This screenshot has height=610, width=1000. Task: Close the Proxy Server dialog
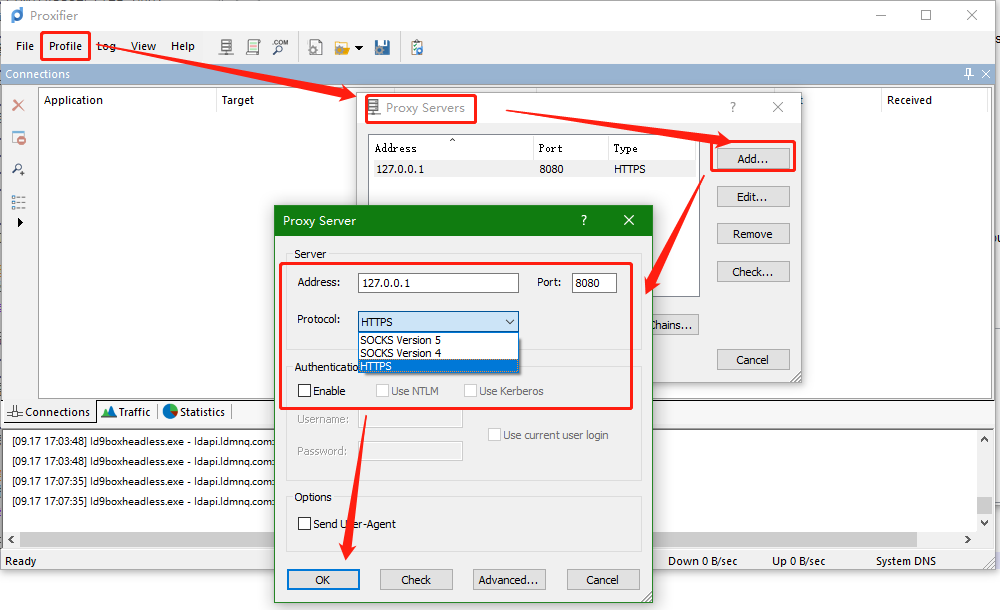click(x=629, y=220)
